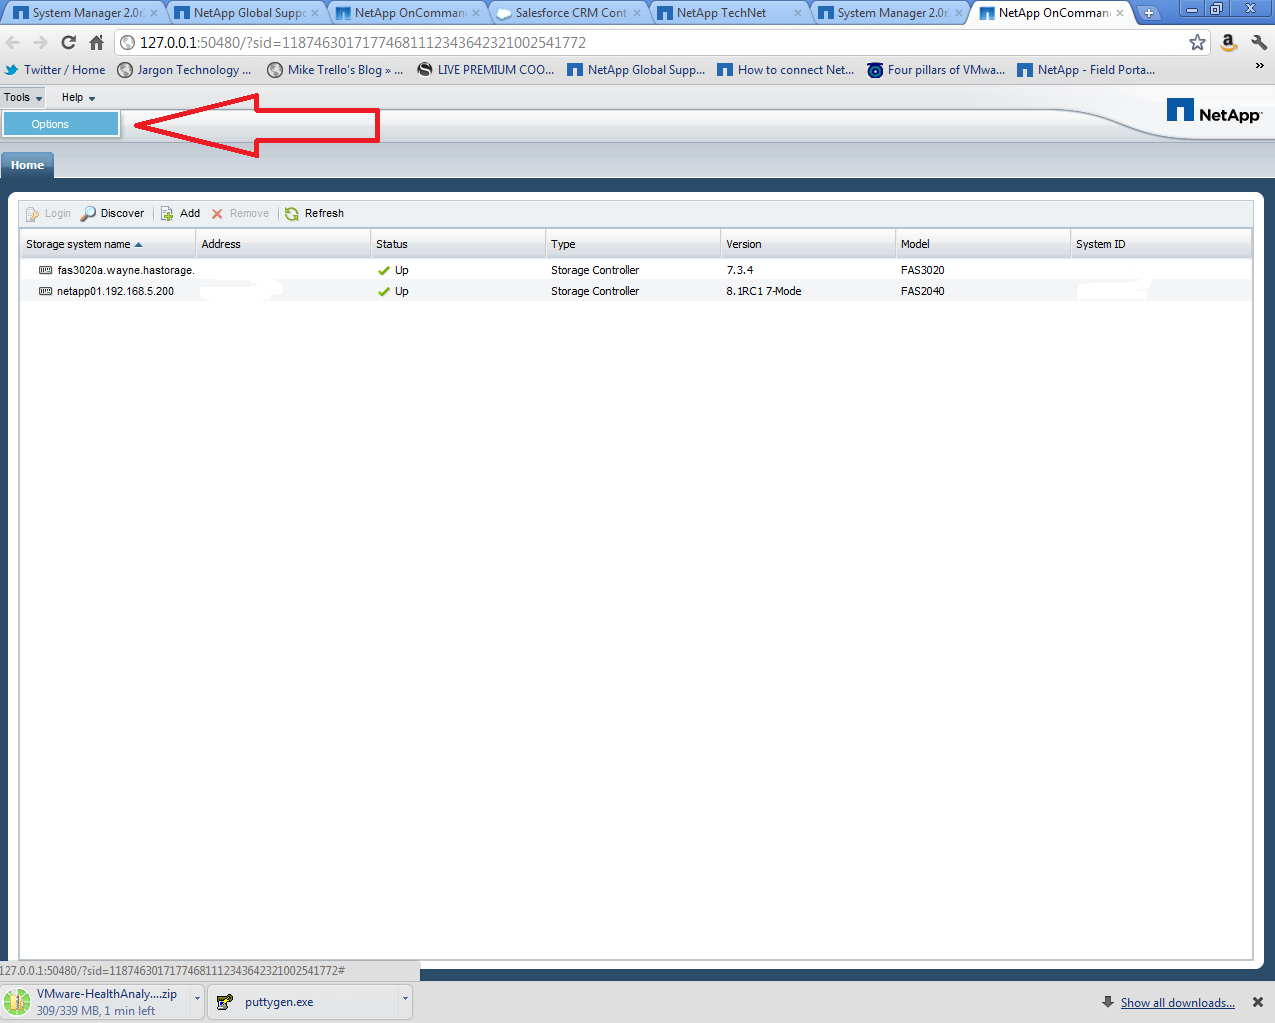The image size is (1275, 1023).
Task: Switch to Salesforce CRM tab
Action: [x=569, y=13]
